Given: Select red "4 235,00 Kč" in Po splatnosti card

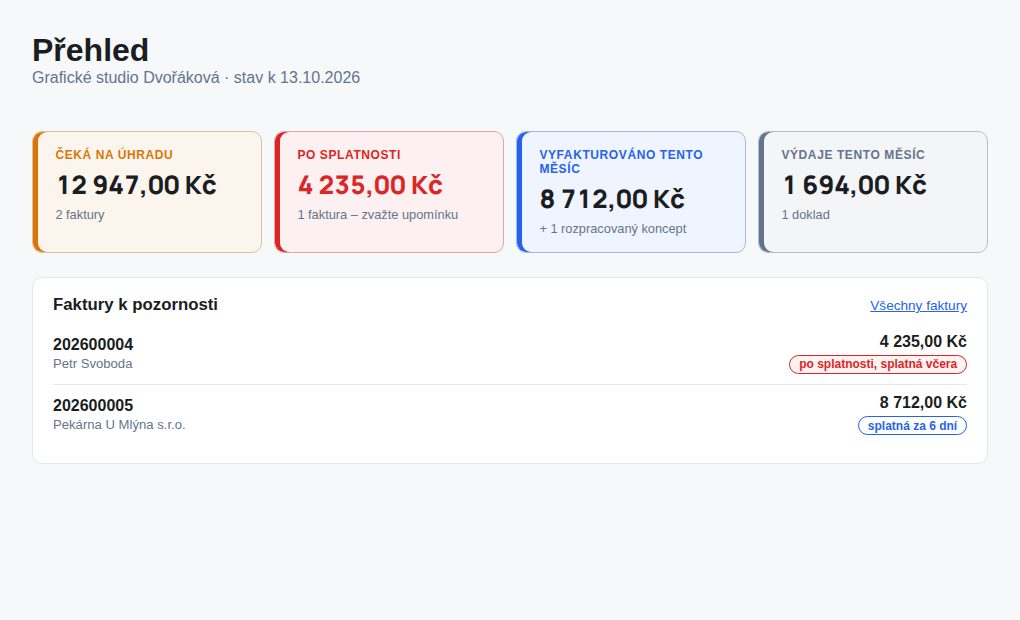Looking at the screenshot, I should coord(370,185).
